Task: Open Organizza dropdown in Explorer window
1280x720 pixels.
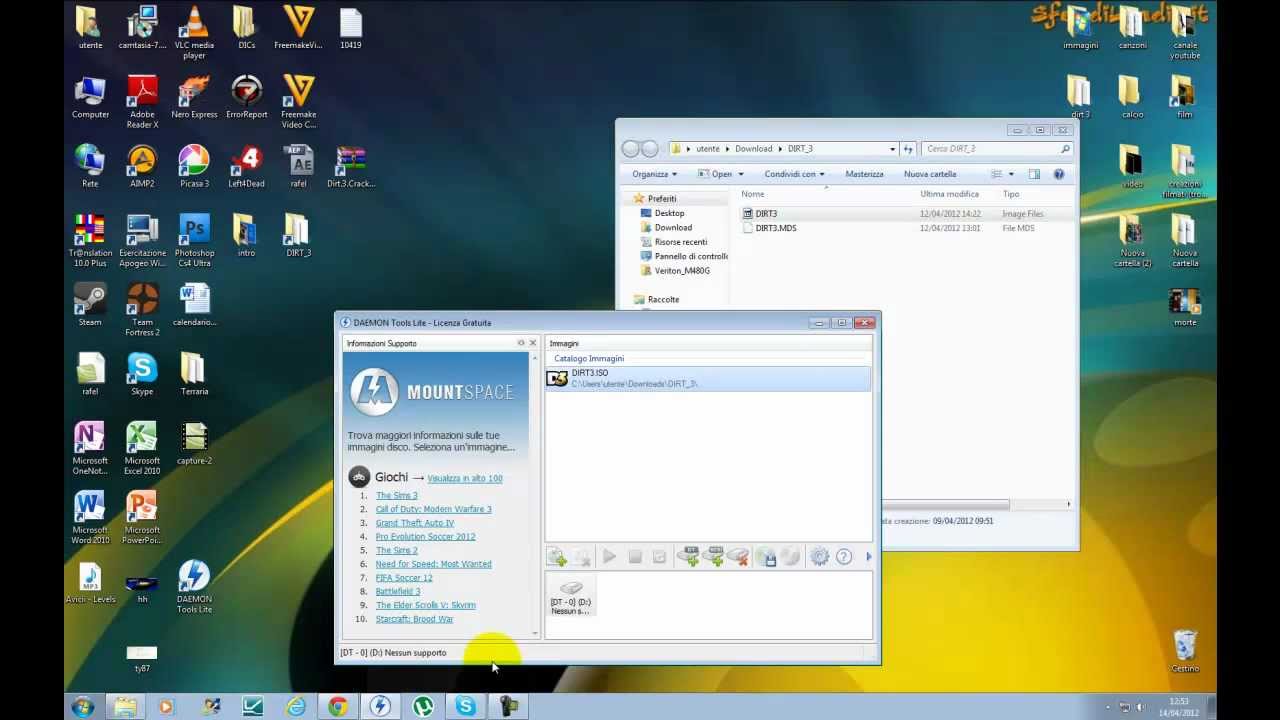Action: [654, 174]
